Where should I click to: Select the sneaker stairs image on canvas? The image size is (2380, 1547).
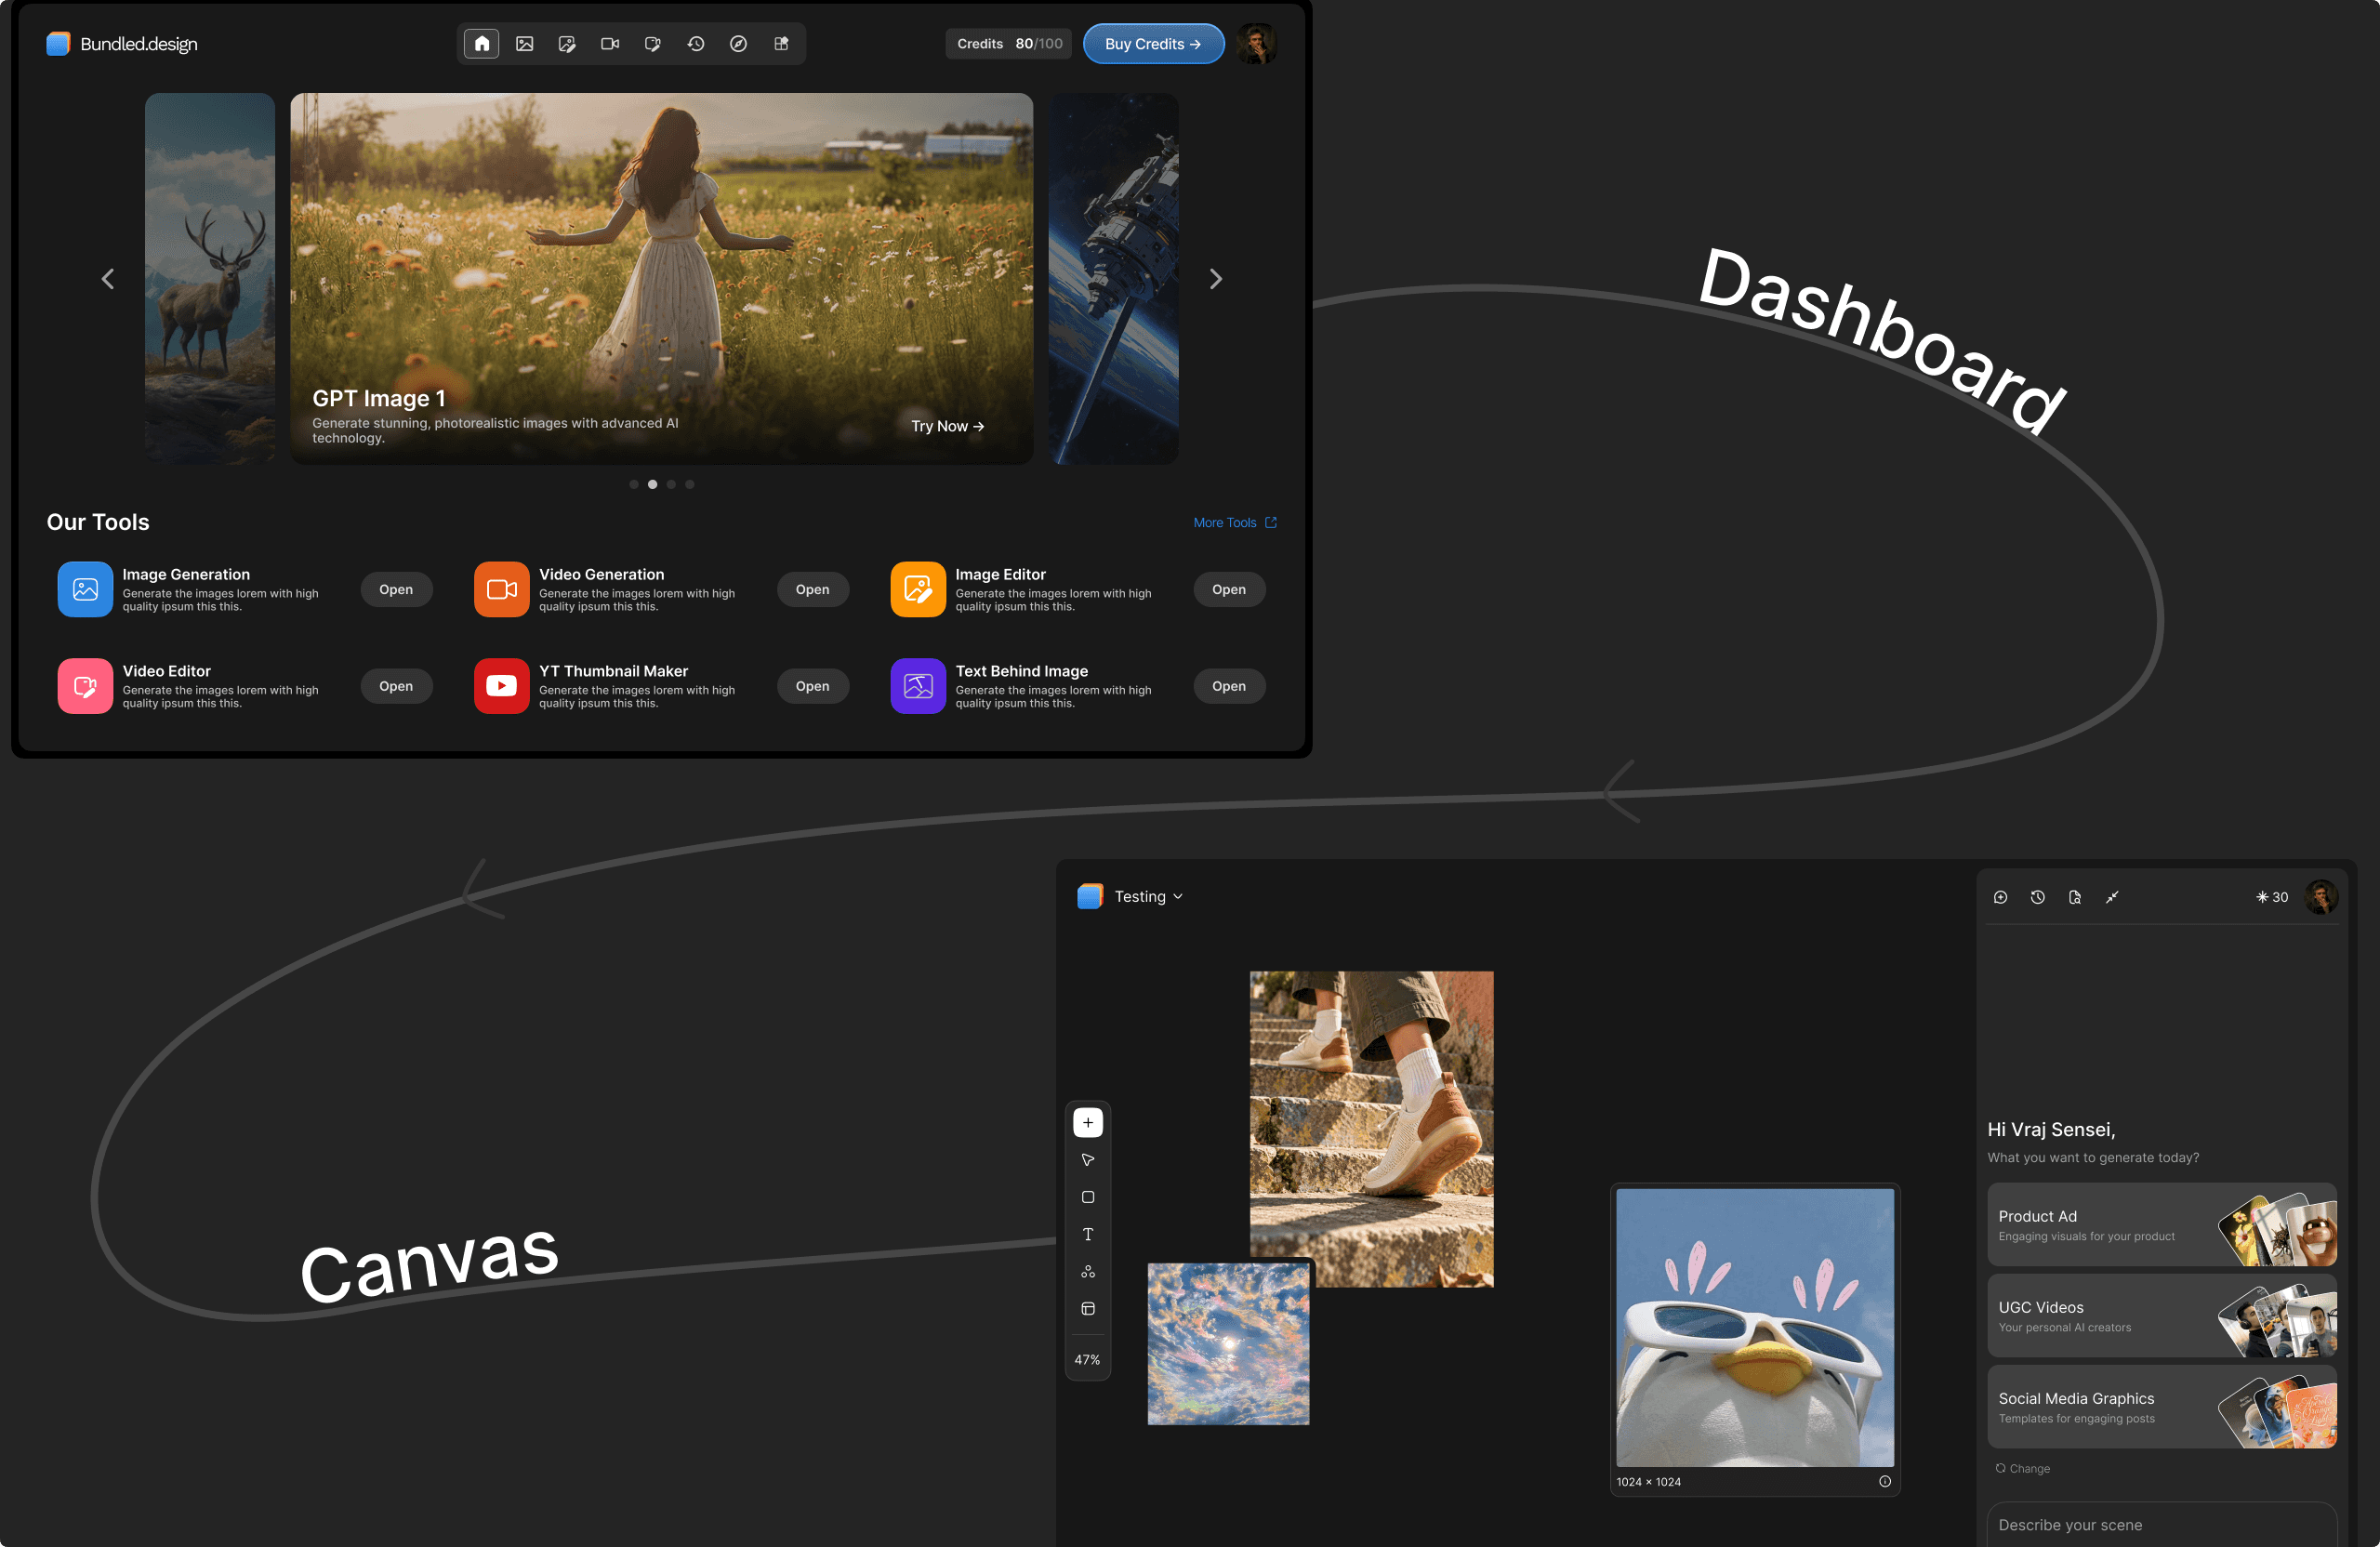(x=1371, y=1128)
